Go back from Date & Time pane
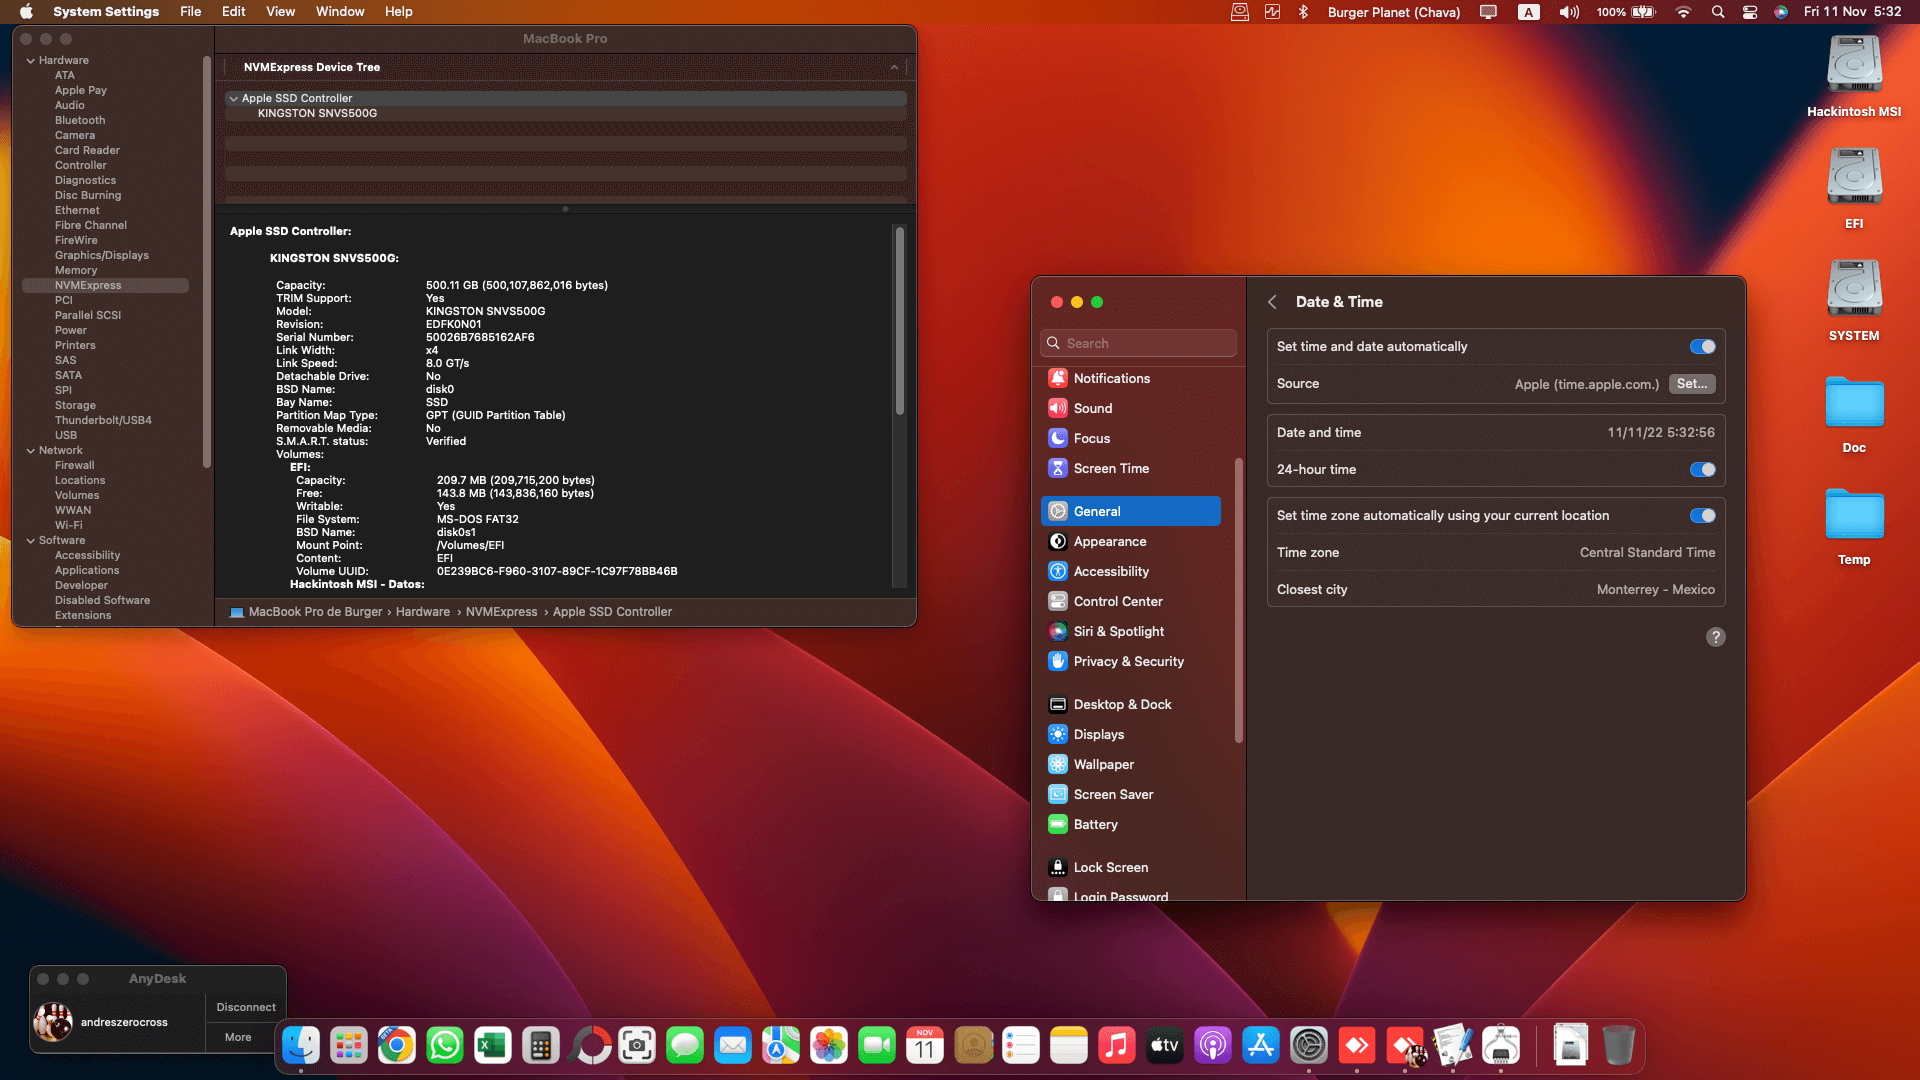The width and height of the screenshot is (1920, 1080). coord(1272,302)
